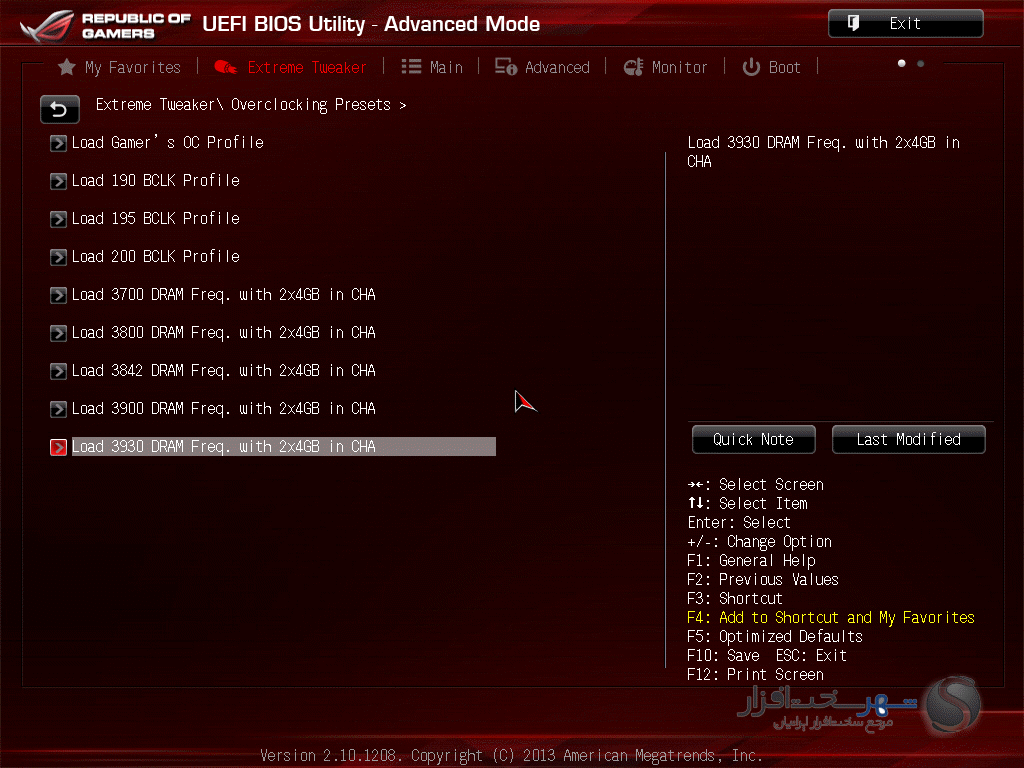The image size is (1024, 768).
Task: Click the list icon next to Main
Action: coord(411,67)
